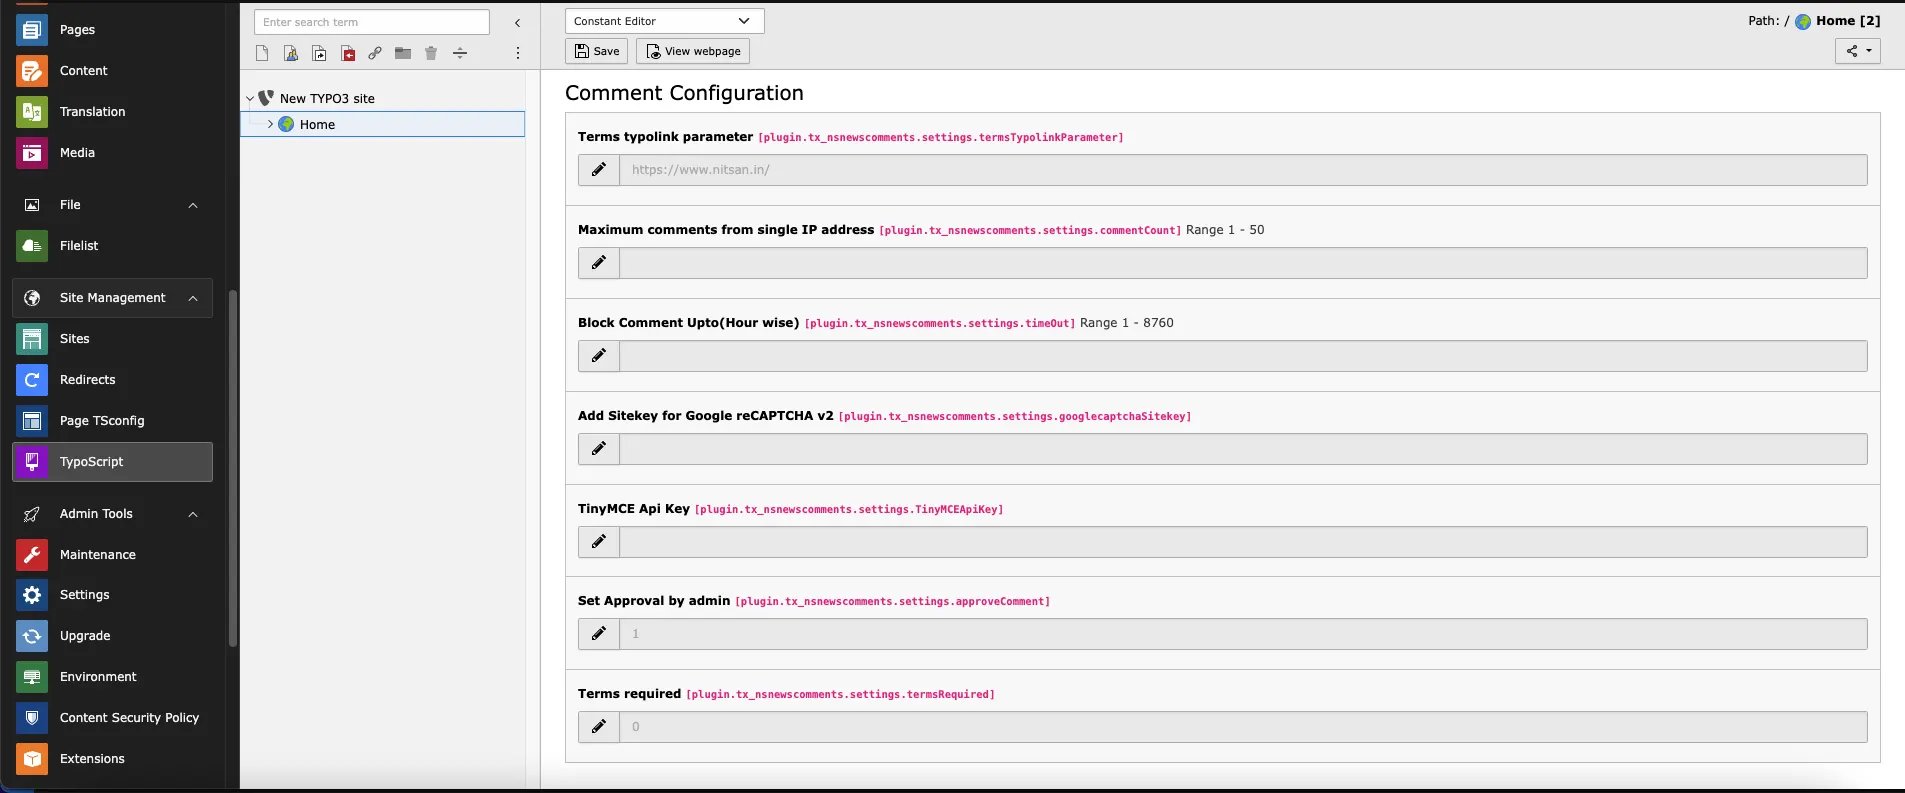Collapse the Site Management module group
This screenshot has width=1905, height=793.
(193, 298)
